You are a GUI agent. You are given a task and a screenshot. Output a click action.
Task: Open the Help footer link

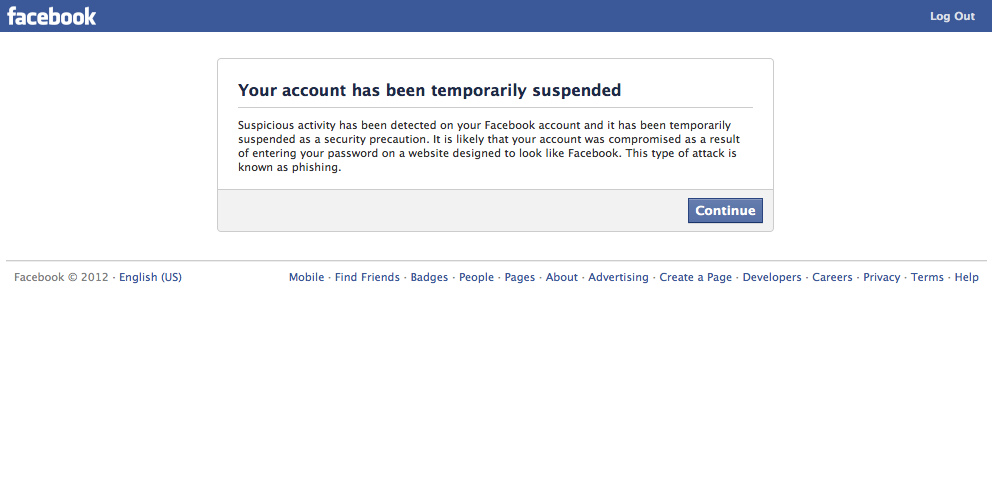(966, 278)
